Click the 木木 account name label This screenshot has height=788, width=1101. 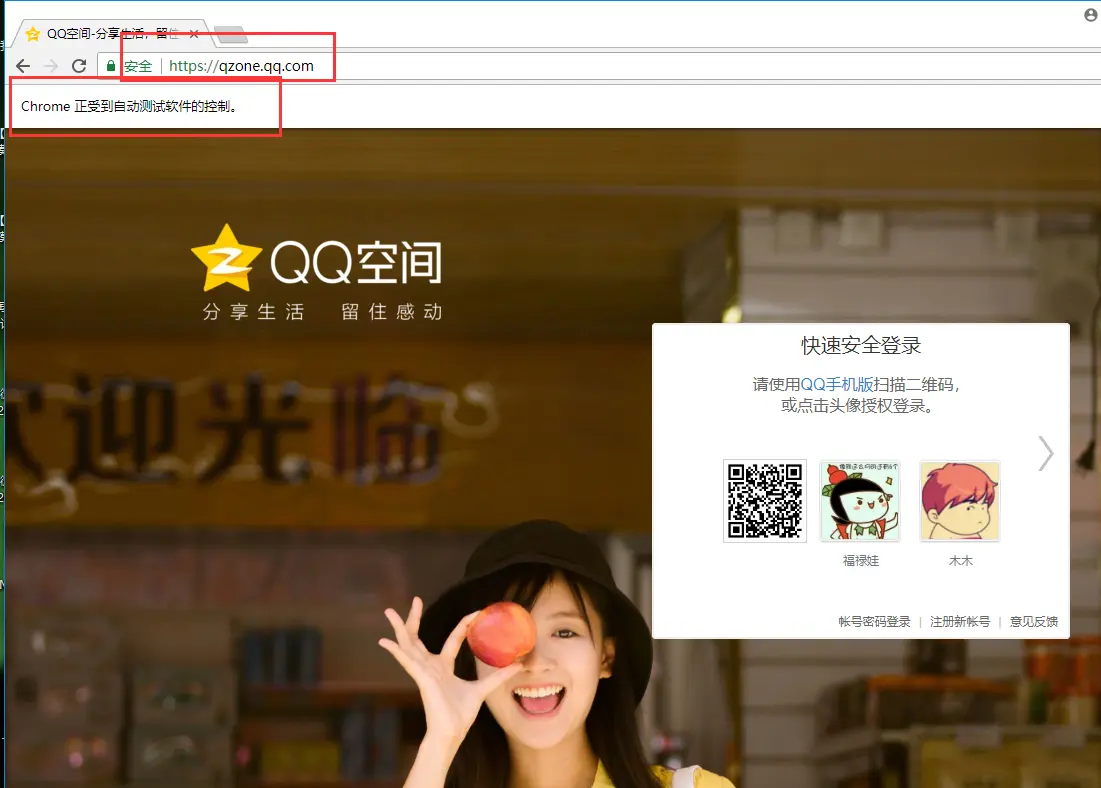click(x=961, y=560)
